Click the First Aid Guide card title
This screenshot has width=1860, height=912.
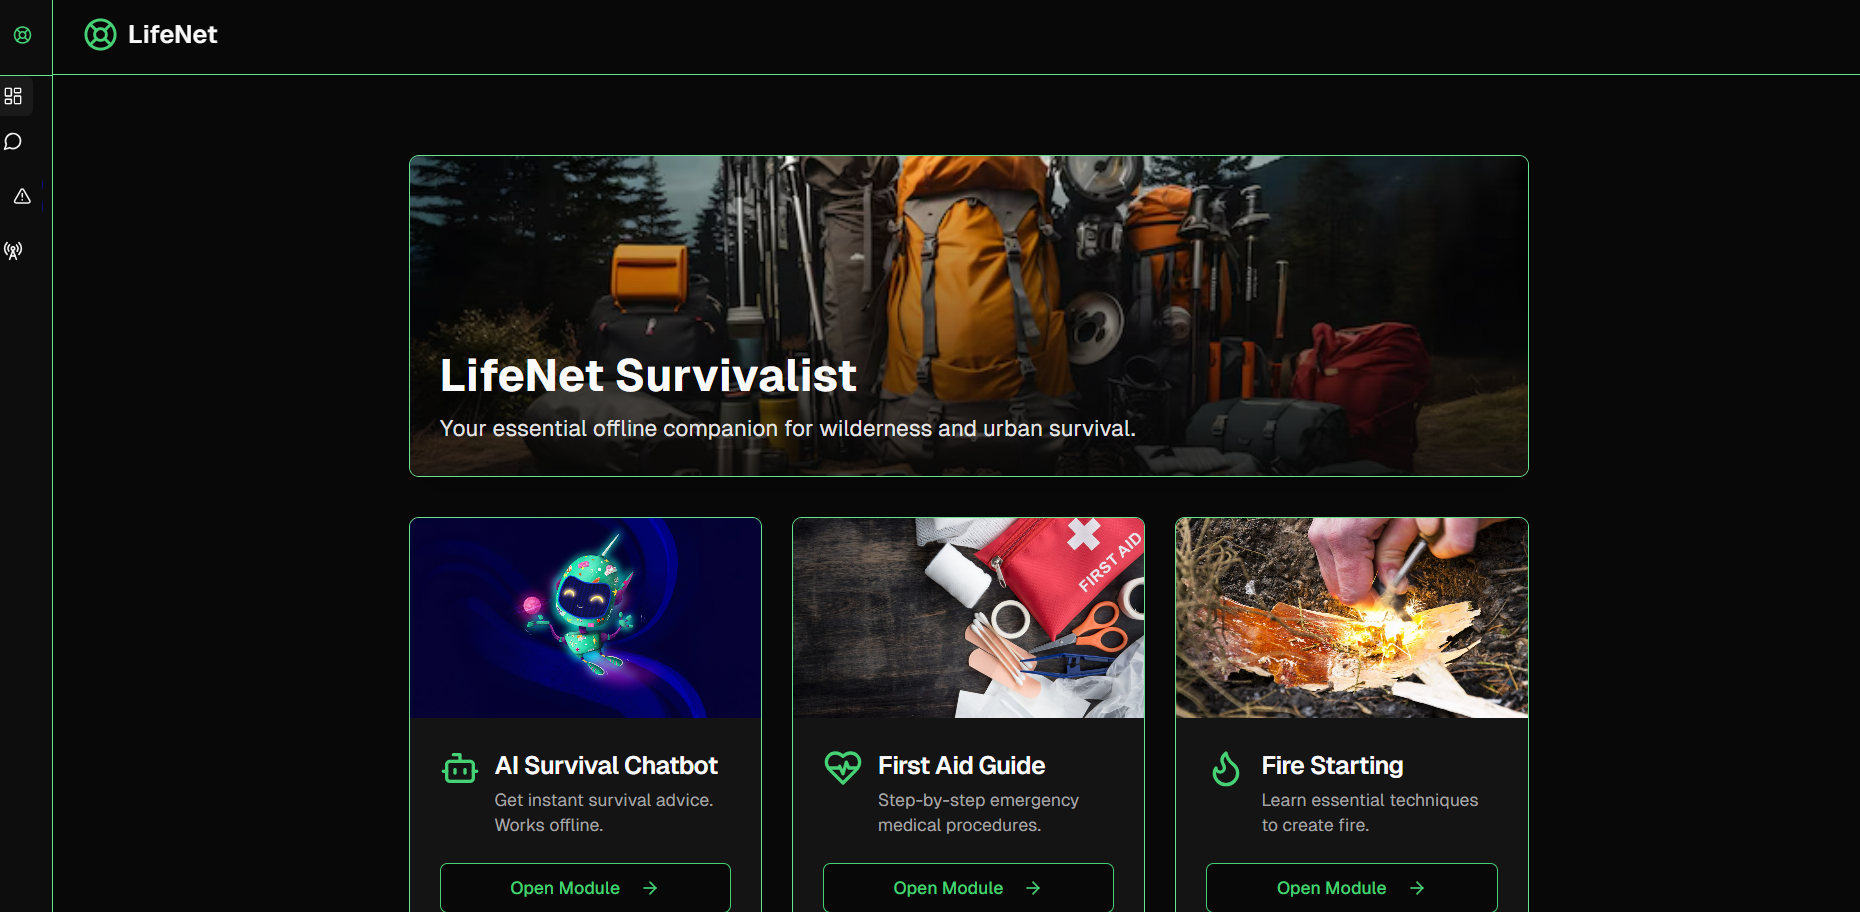click(962, 765)
